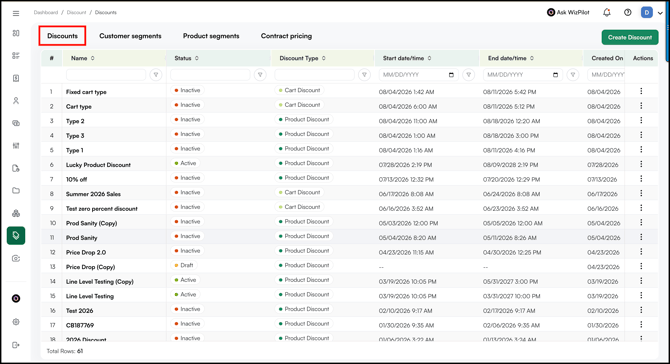
Task: Click the End date/time filter icon
Action: point(573,75)
